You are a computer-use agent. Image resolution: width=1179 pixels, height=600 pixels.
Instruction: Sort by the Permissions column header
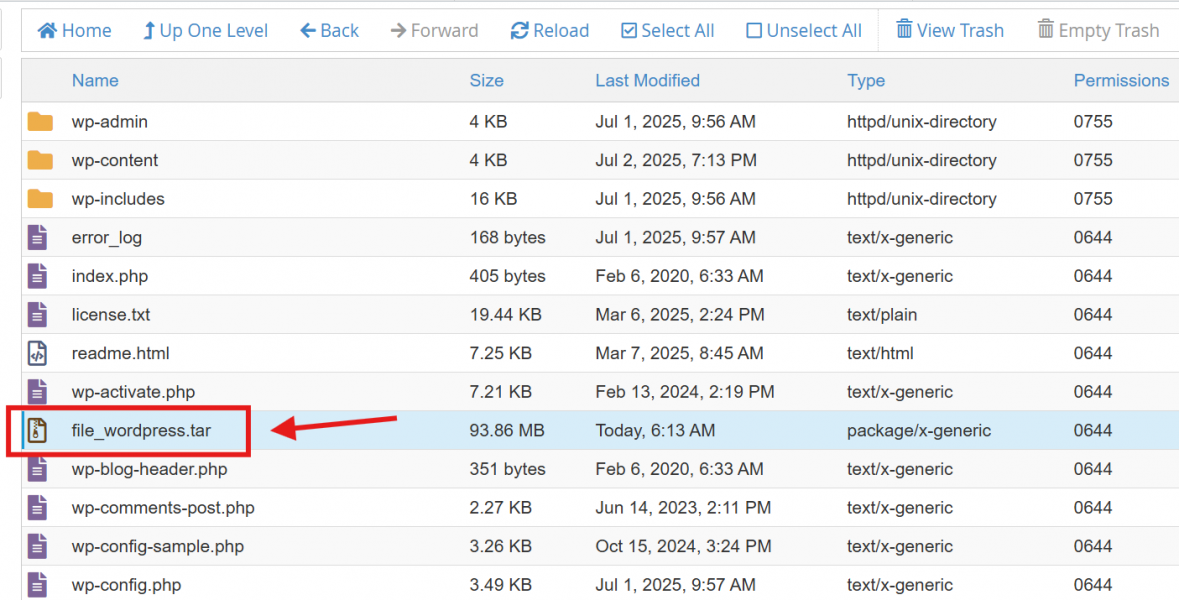coord(1121,80)
